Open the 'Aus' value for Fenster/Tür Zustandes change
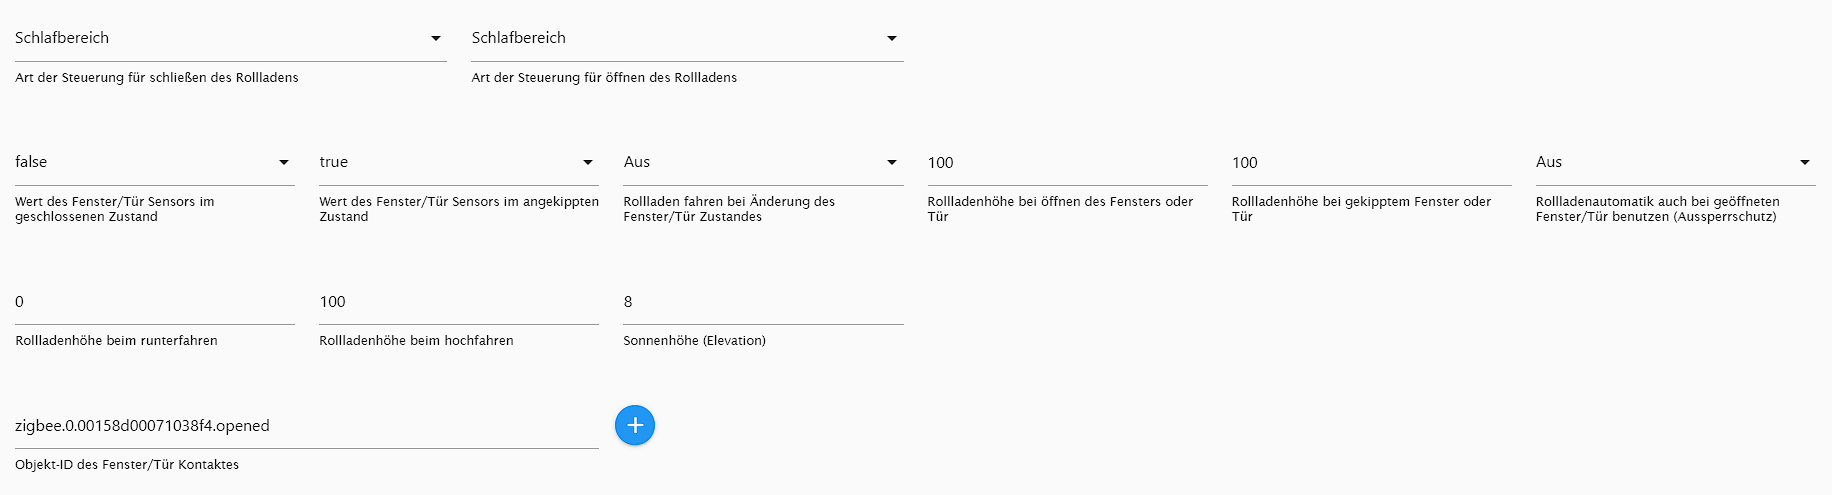 coord(763,163)
